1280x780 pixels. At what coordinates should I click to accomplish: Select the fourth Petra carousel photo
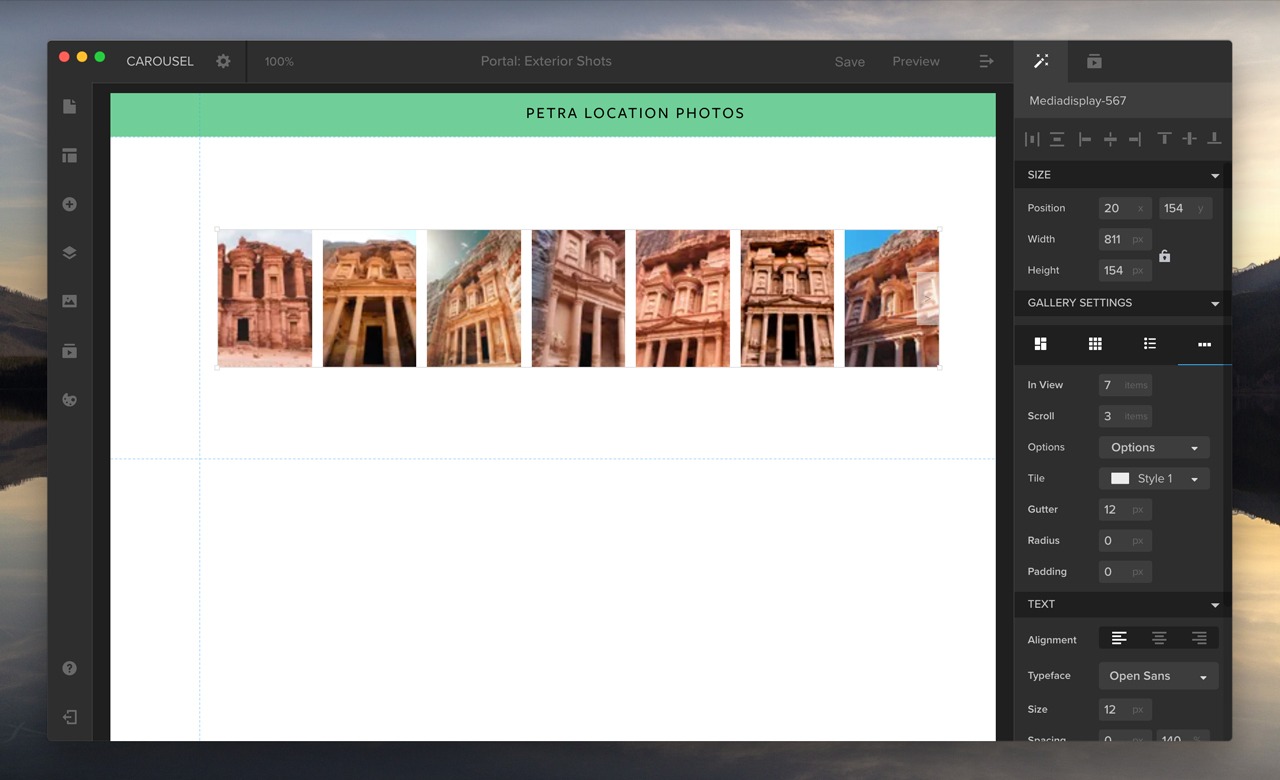[x=578, y=298]
